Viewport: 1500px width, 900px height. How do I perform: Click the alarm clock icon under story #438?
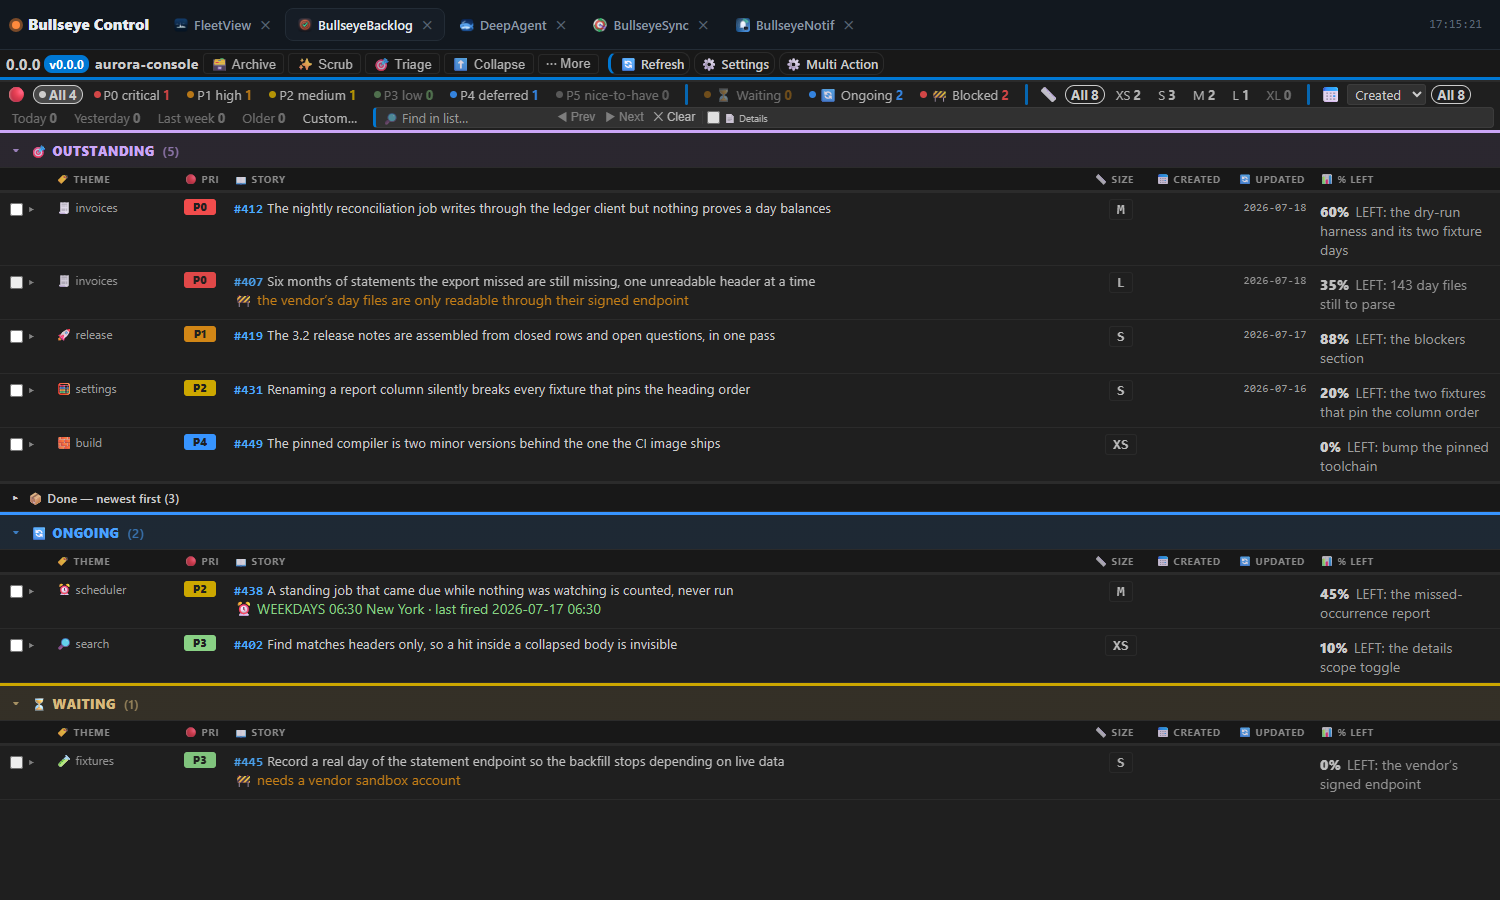point(243,609)
